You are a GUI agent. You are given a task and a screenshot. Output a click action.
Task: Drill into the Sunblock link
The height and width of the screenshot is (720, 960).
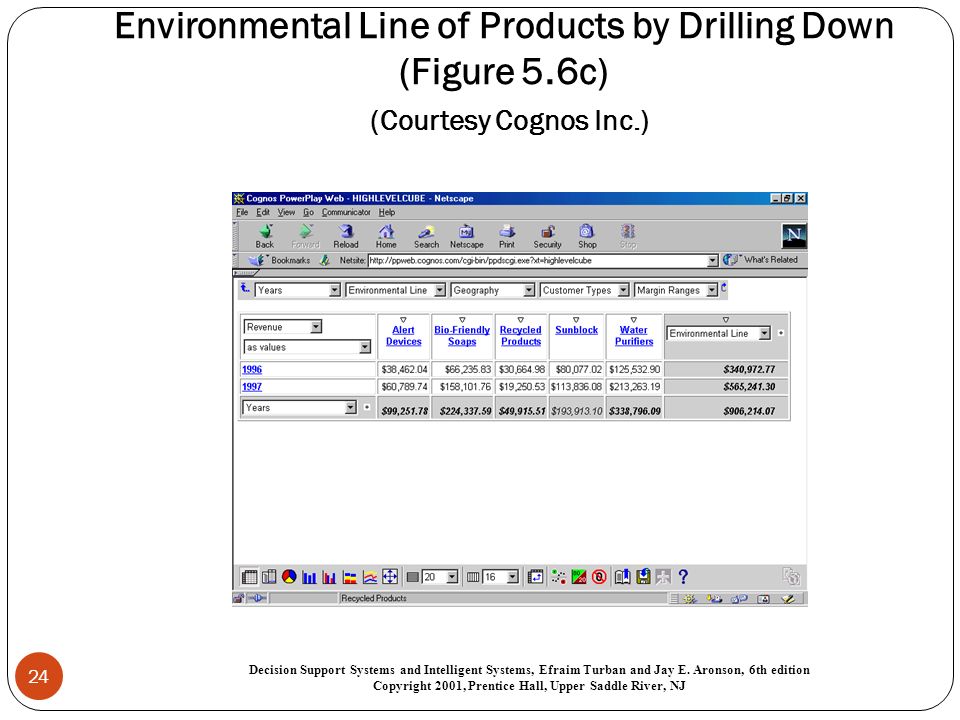coord(577,330)
